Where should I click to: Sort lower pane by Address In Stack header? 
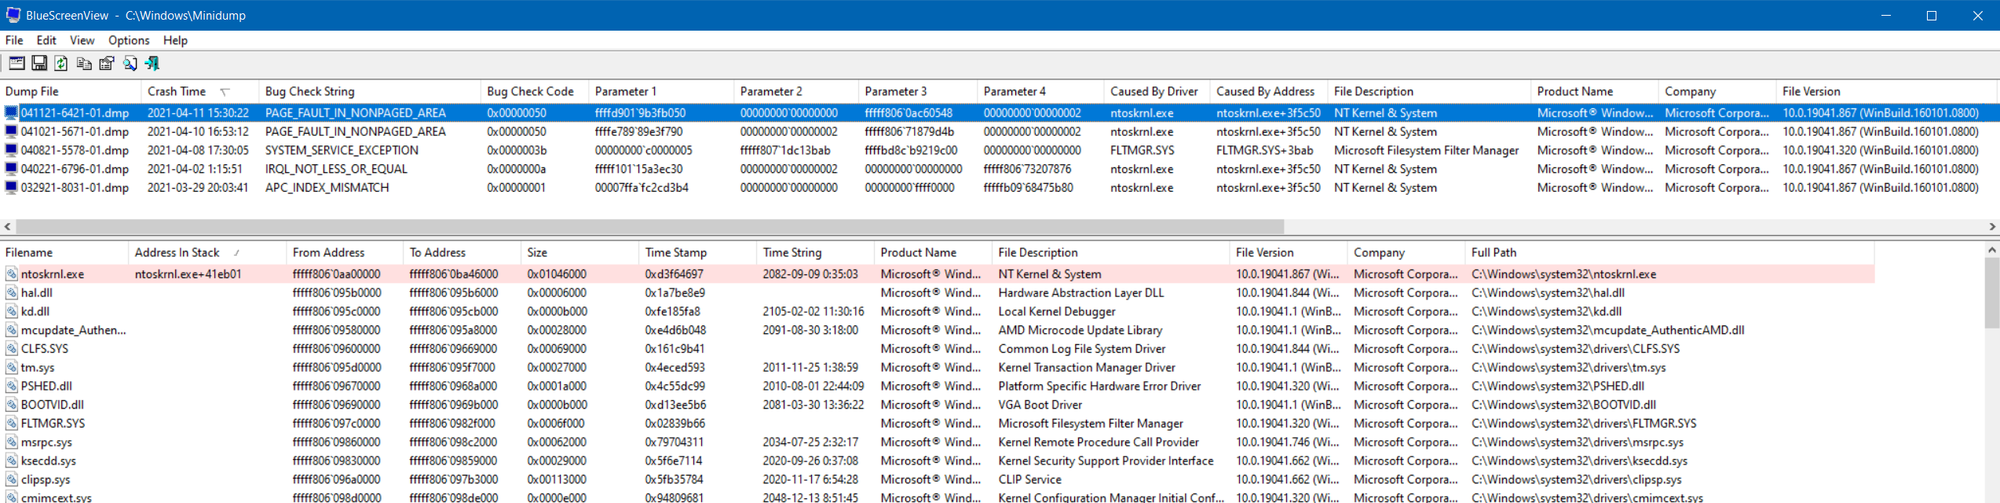coord(207,253)
